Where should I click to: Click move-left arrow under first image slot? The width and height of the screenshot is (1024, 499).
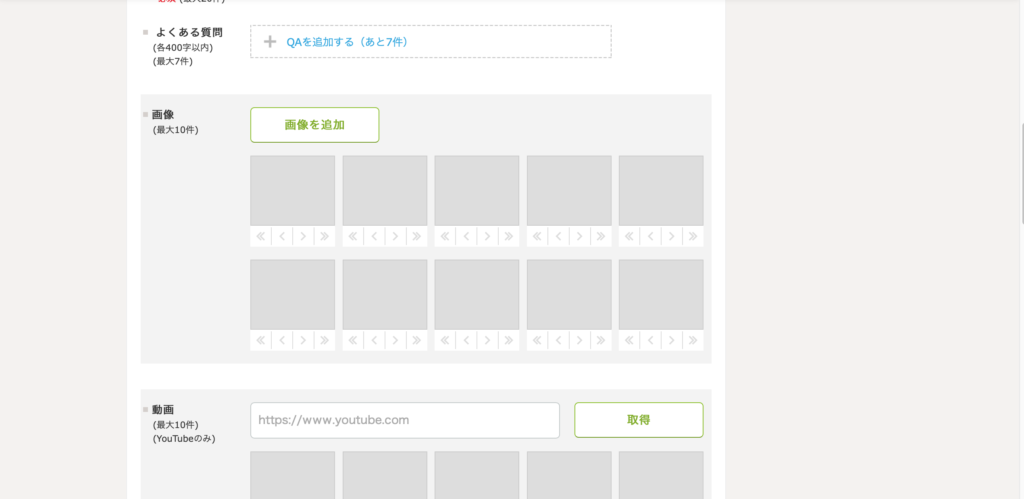point(282,237)
